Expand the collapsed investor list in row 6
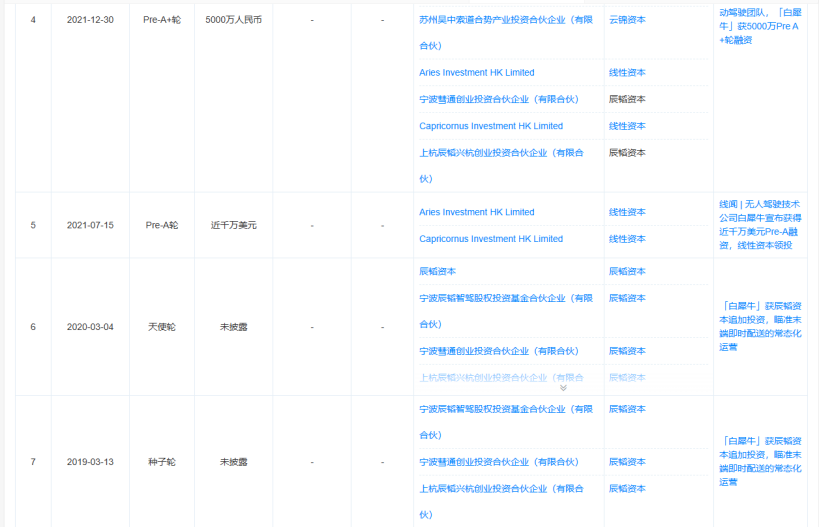The height and width of the screenshot is (528, 820). [563, 388]
